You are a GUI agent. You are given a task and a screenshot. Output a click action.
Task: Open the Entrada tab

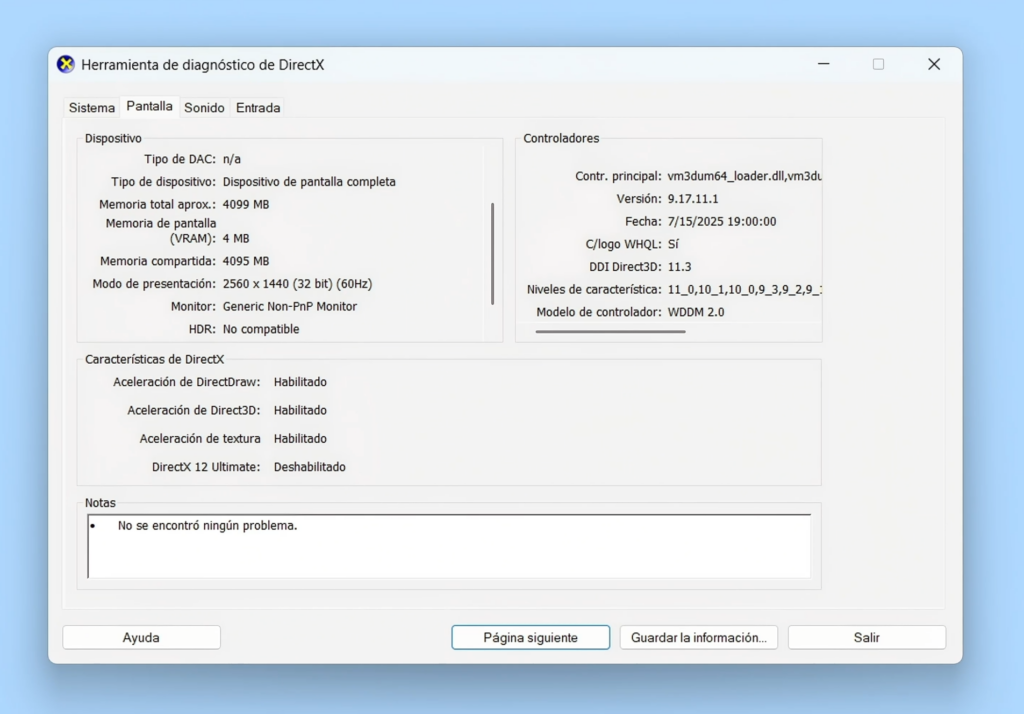tap(257, 107)
